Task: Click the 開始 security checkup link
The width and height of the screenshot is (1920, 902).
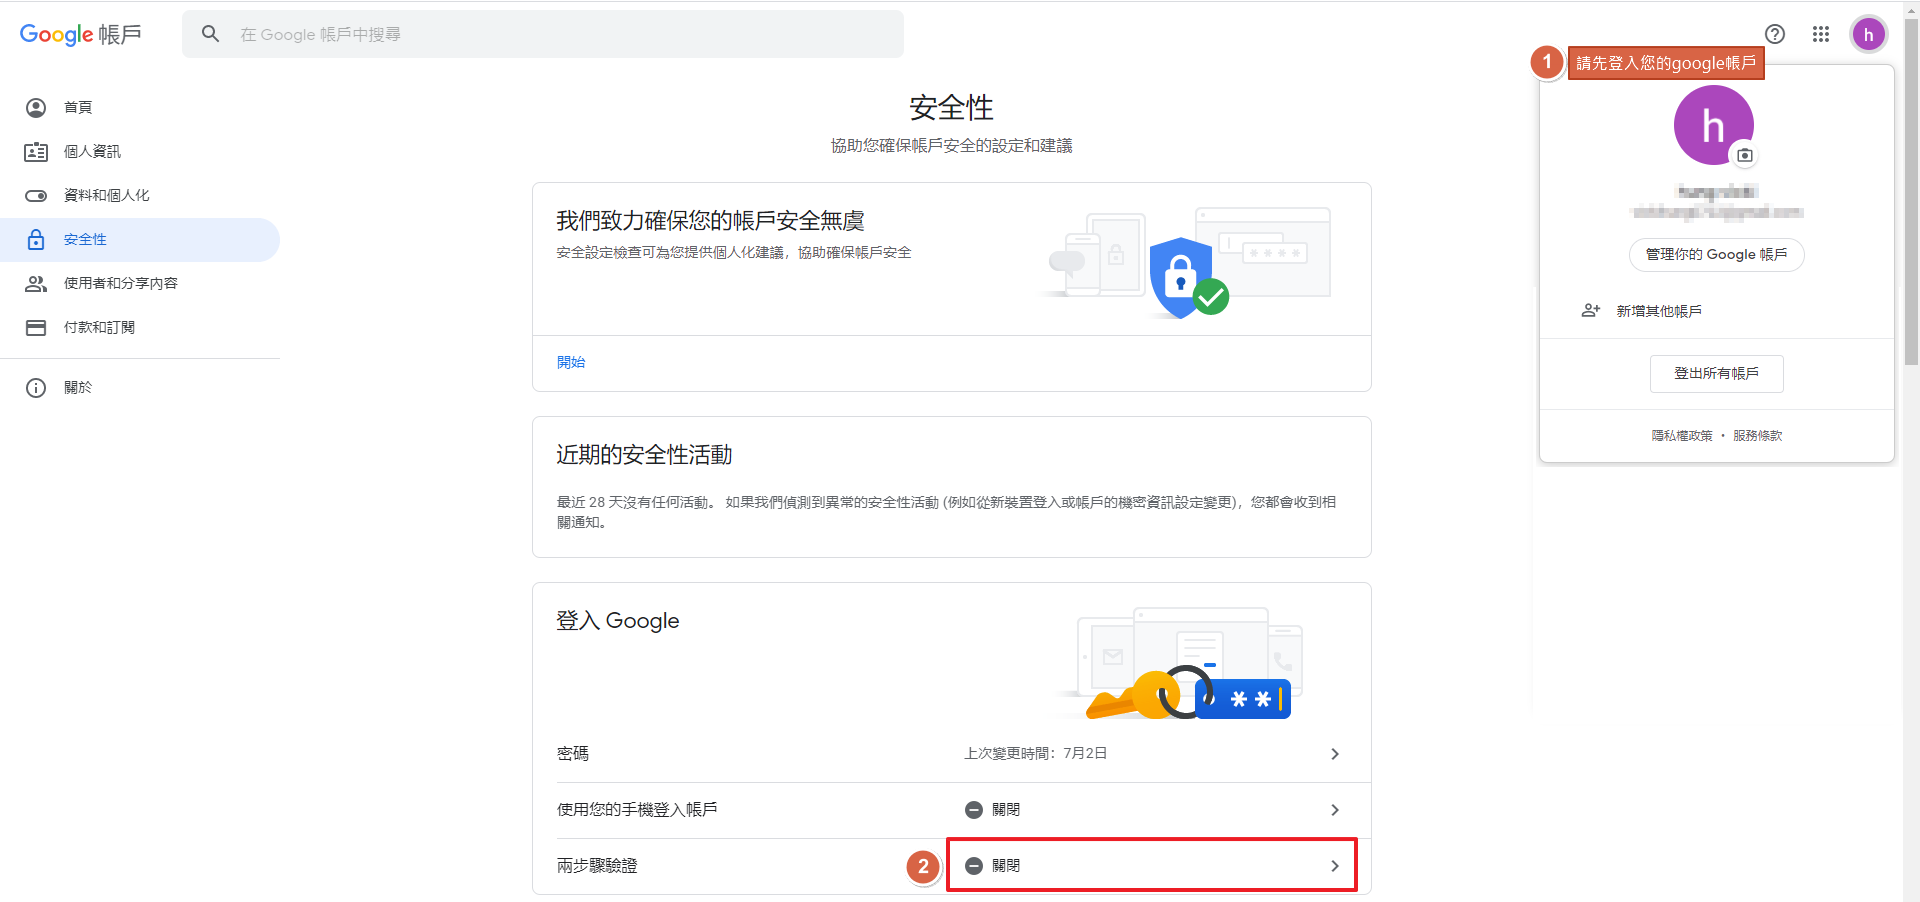Action: coord(571,362)
